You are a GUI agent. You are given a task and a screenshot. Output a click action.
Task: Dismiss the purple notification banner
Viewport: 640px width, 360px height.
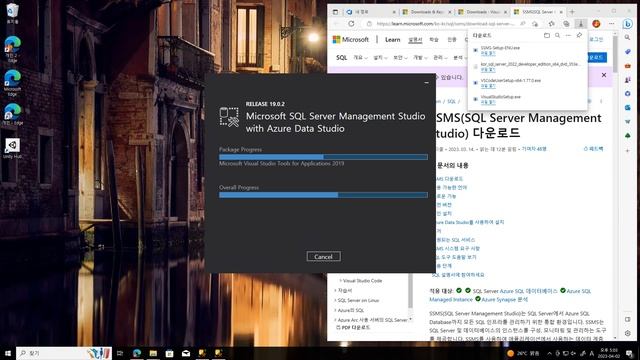(x=604, y=75)
